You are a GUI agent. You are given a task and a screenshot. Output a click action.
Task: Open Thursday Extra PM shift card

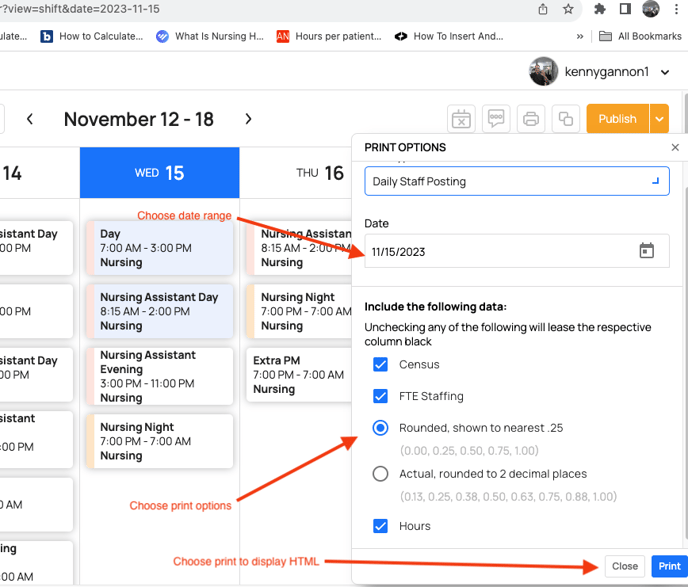coord(299,375)
